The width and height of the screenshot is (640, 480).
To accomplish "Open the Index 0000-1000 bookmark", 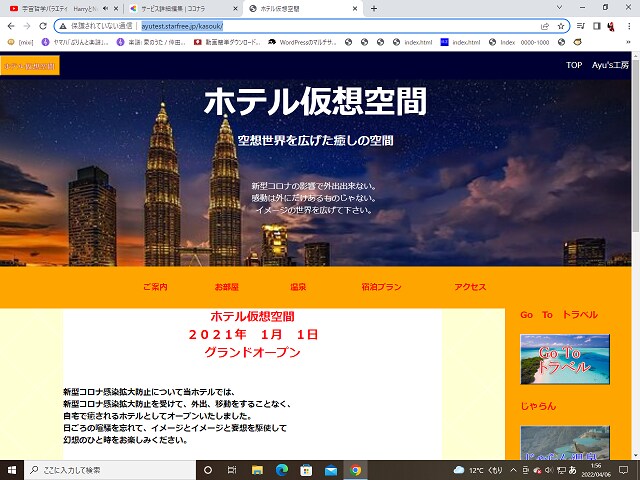I will [519, 42].
